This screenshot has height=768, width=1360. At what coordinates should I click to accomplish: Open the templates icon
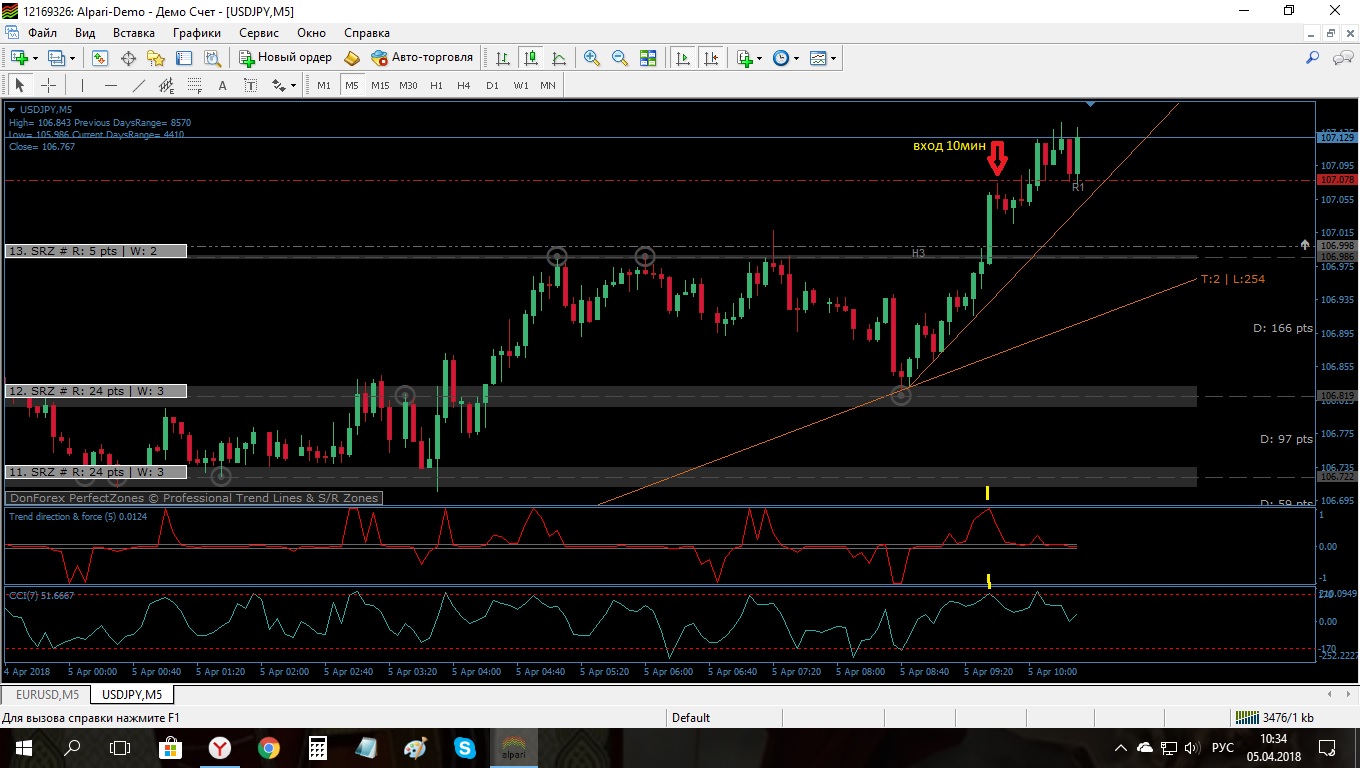coord(818,58)
